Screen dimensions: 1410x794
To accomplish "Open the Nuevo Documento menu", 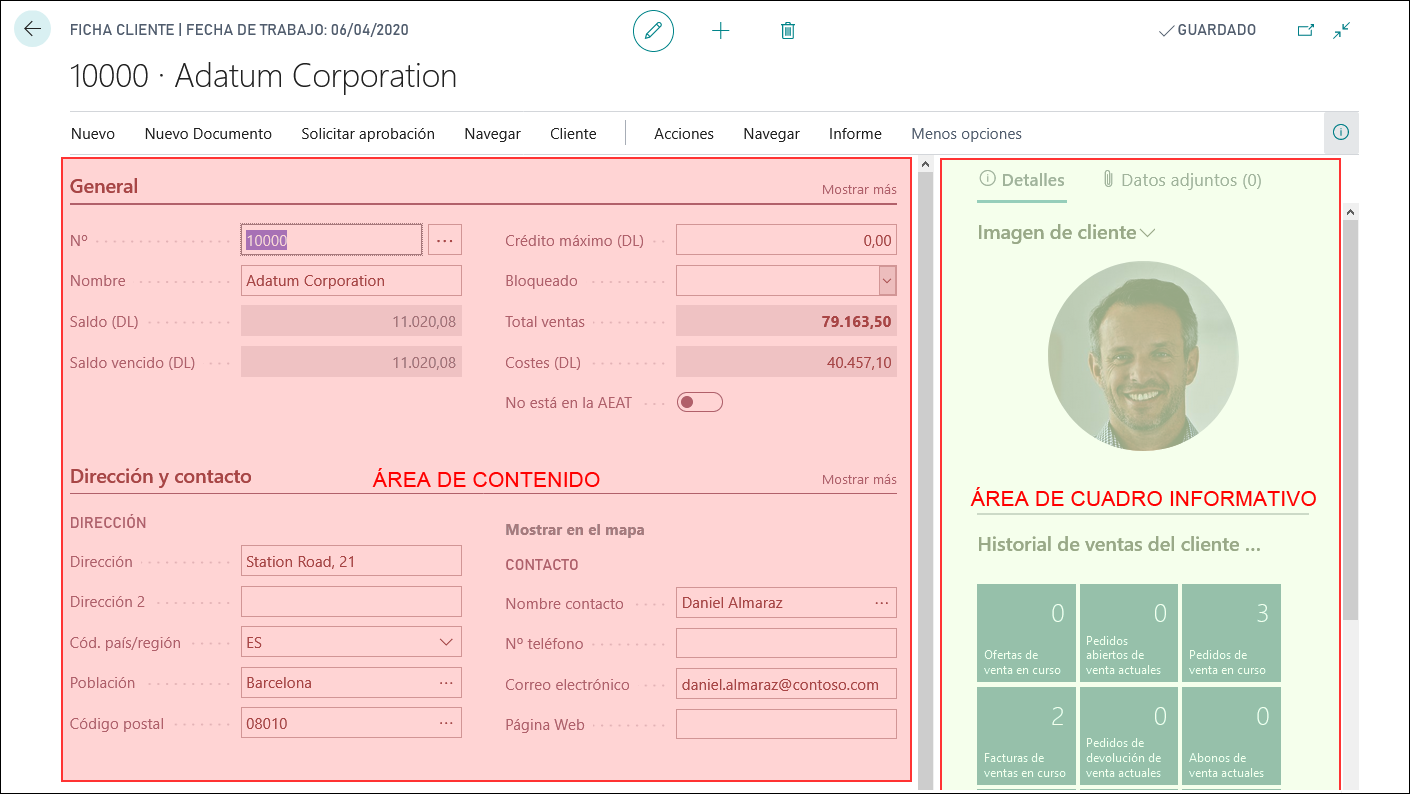I will tap(208, 134).
